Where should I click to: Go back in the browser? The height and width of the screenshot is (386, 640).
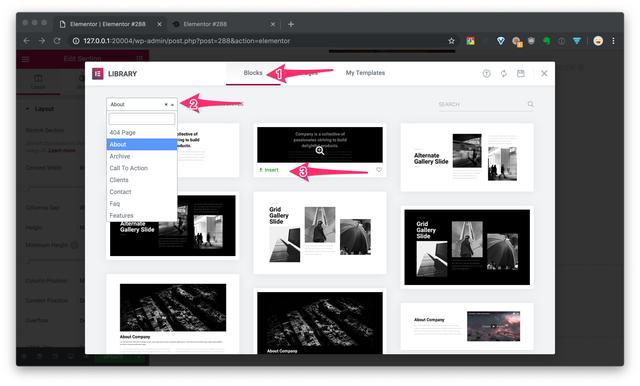click(27, 41)
